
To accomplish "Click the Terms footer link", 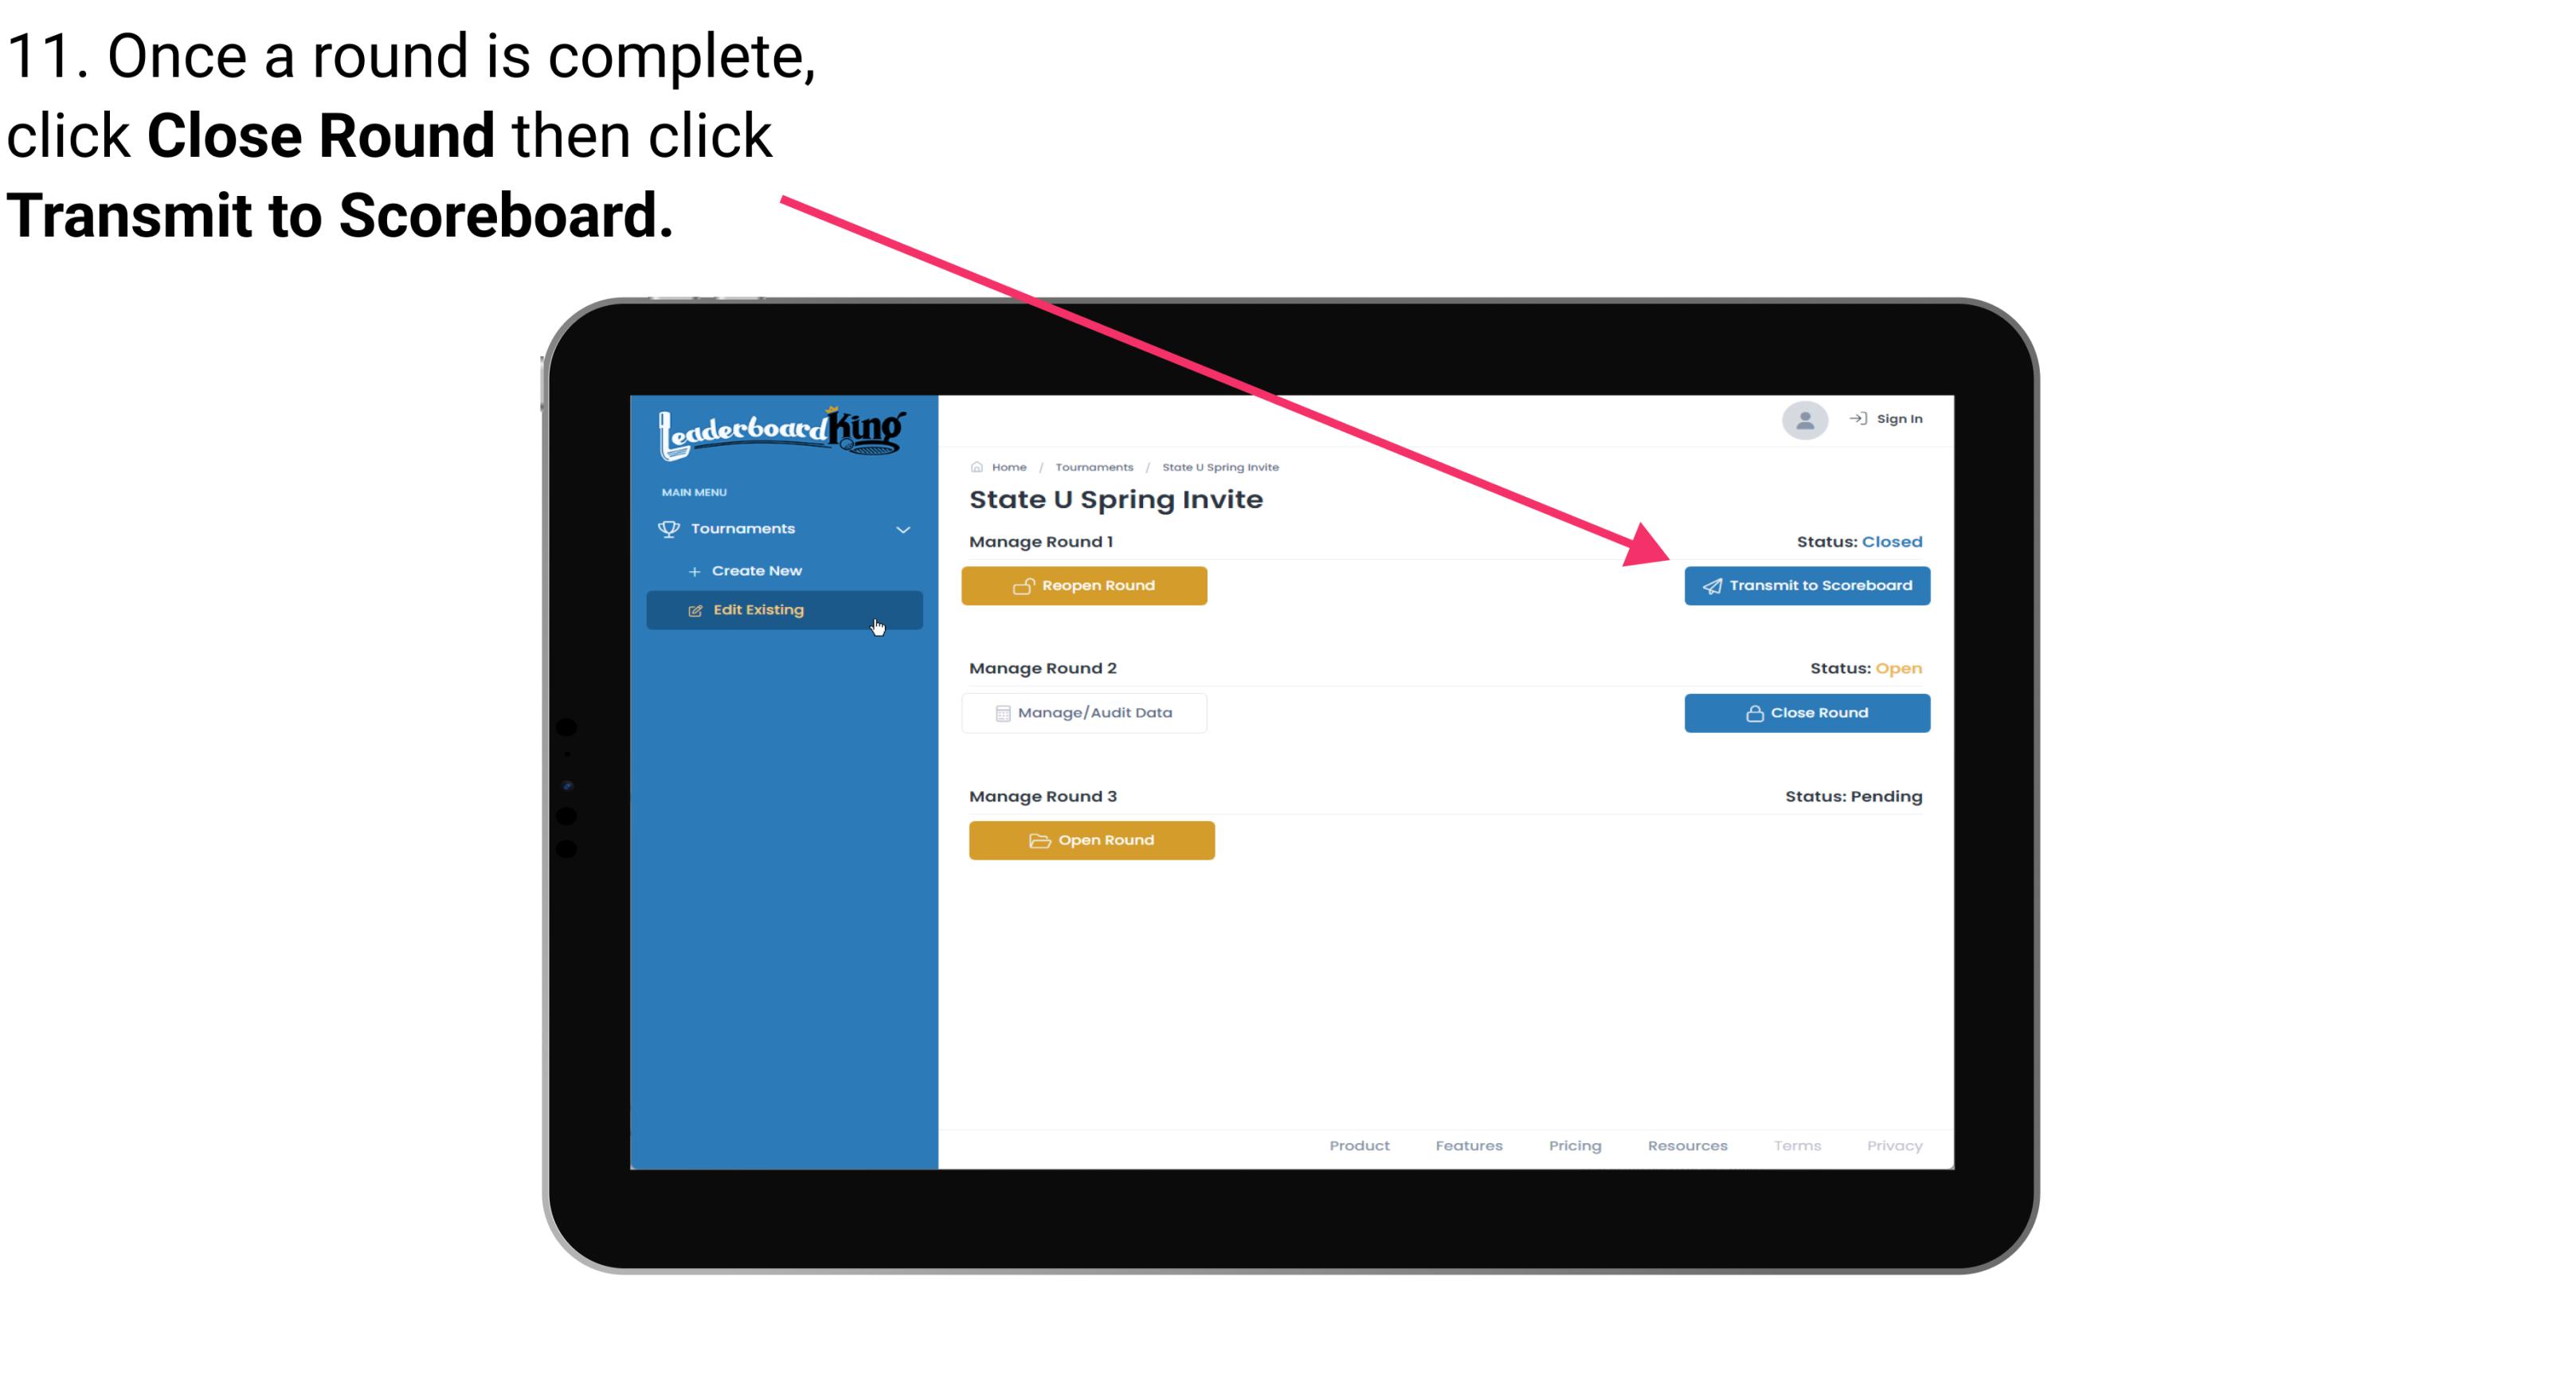I will tap(1796, 1145).
